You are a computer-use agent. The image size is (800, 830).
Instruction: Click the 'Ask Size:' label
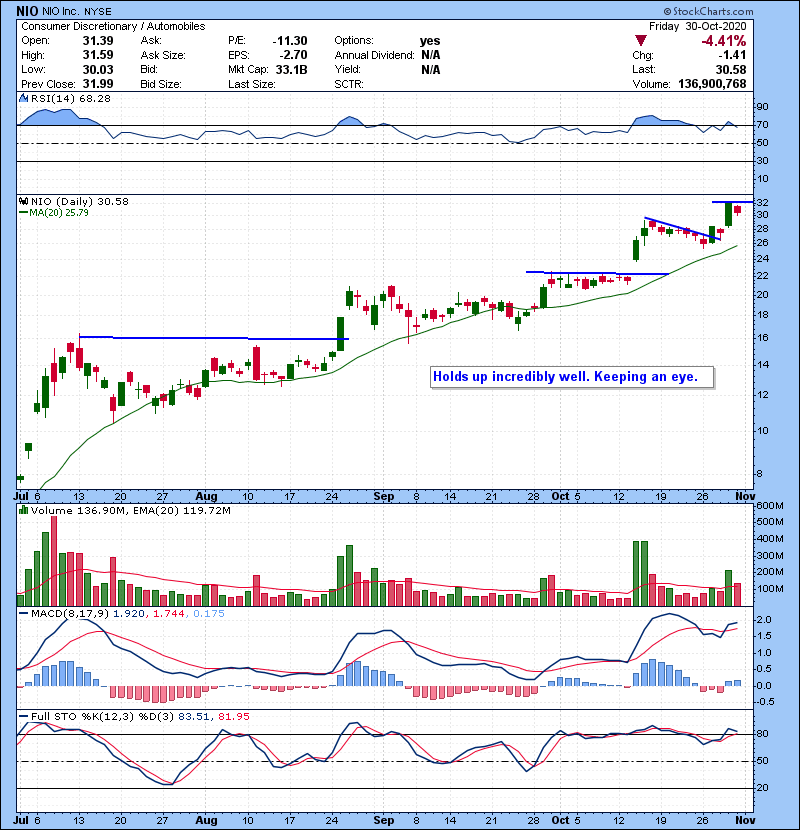click(163, 55)
